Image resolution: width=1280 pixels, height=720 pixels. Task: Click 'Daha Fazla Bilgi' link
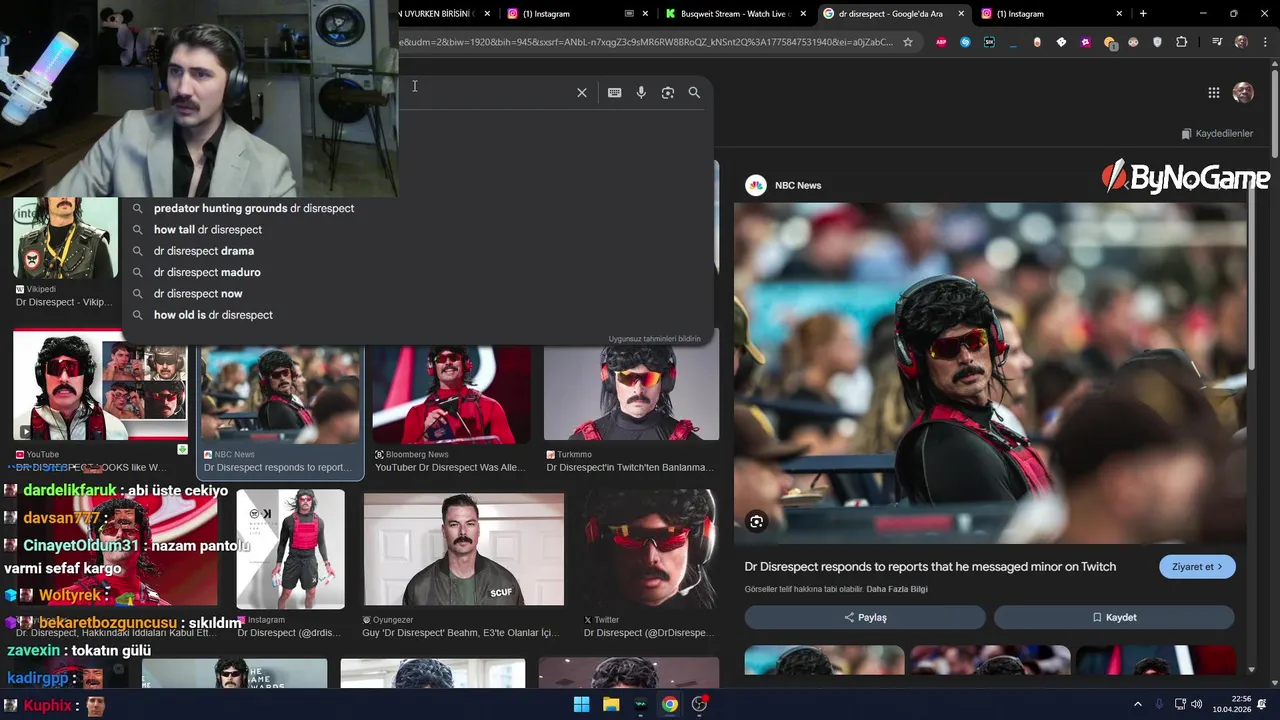tap(897, 589)
